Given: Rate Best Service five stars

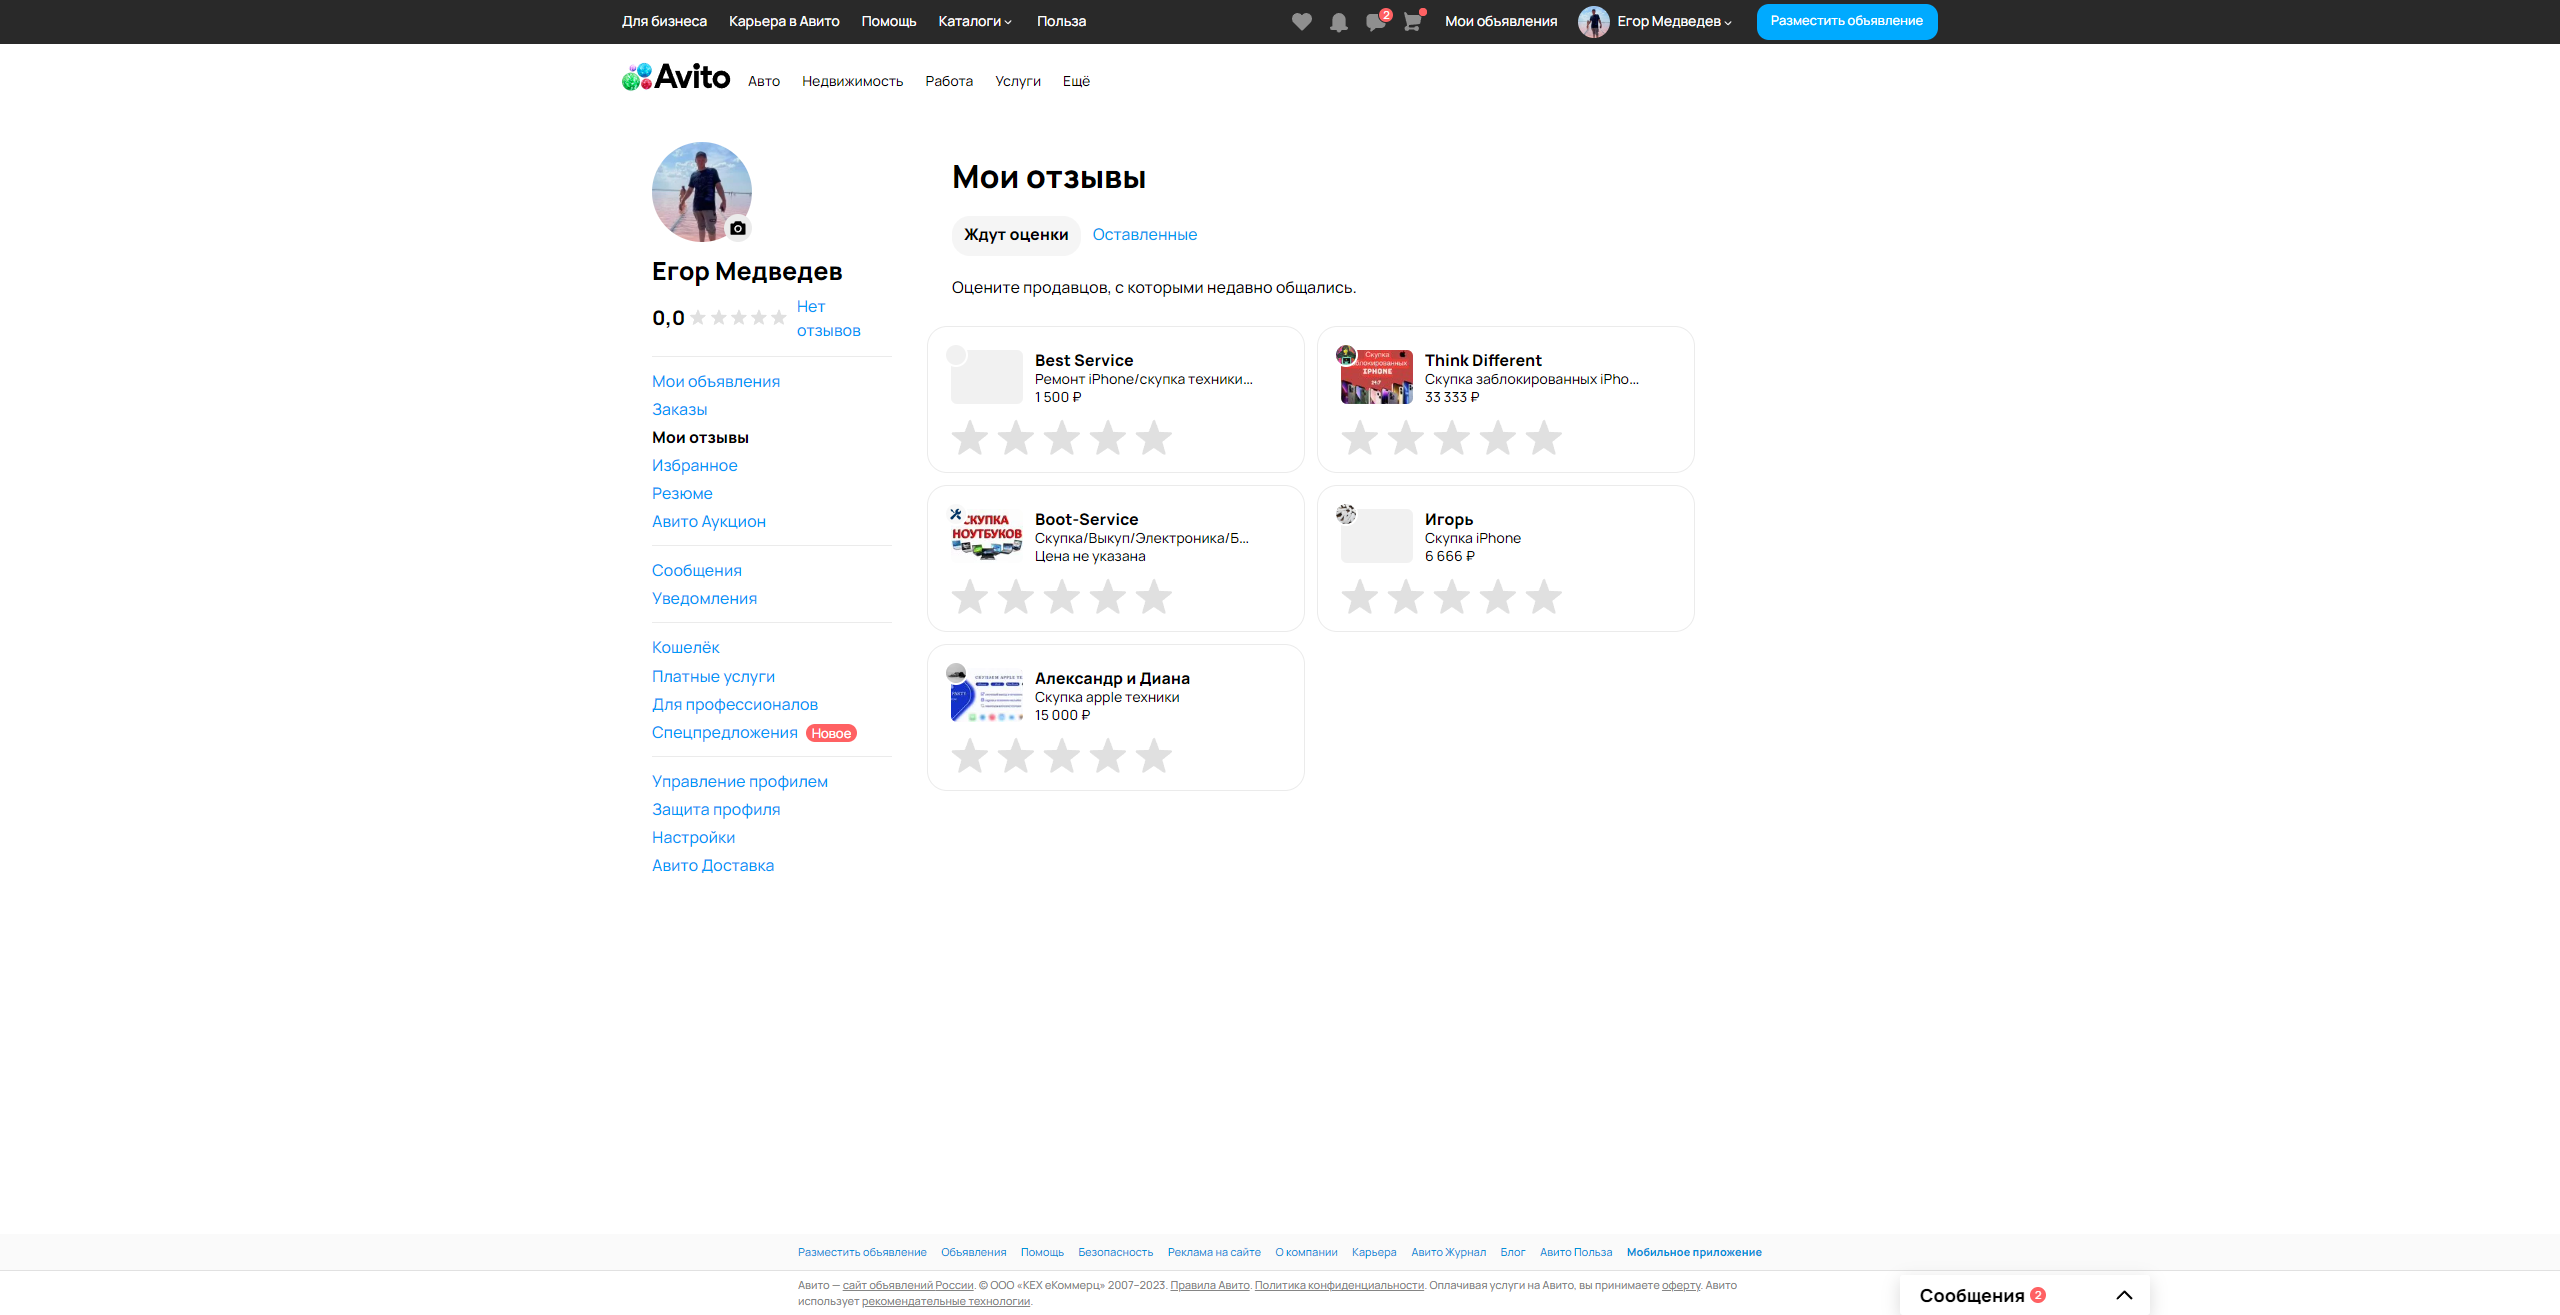Looking at the screenshot, I should point(1154,438).
